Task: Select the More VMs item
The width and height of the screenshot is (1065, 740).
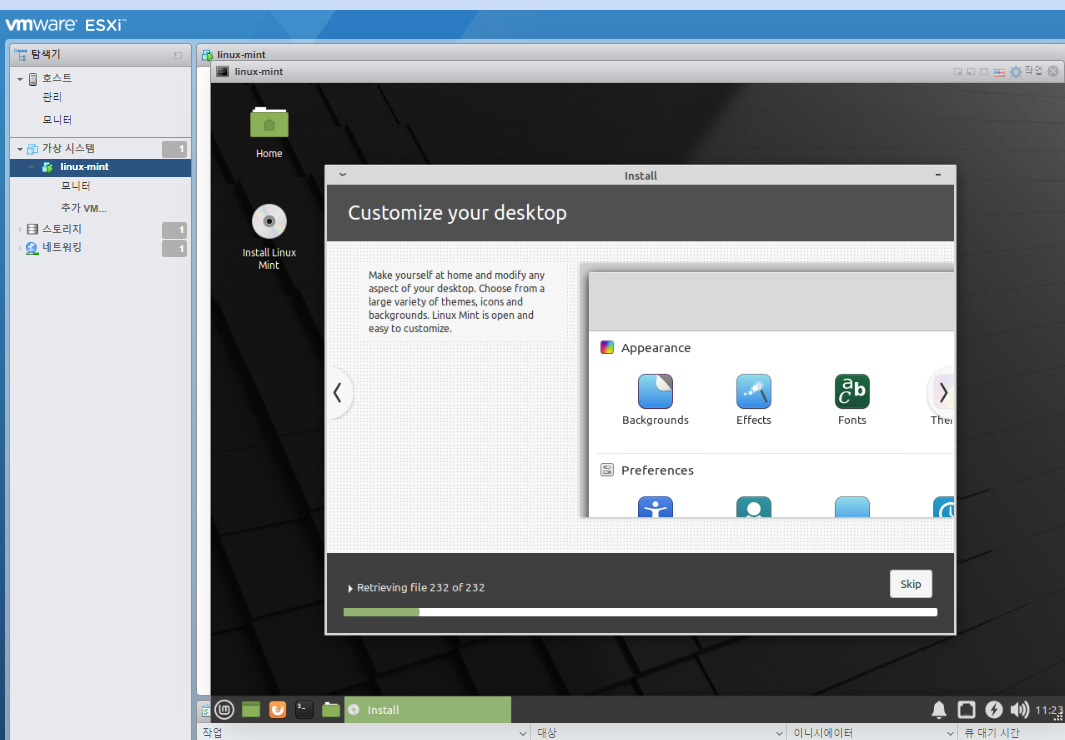Action: click(x=84, y=208)
